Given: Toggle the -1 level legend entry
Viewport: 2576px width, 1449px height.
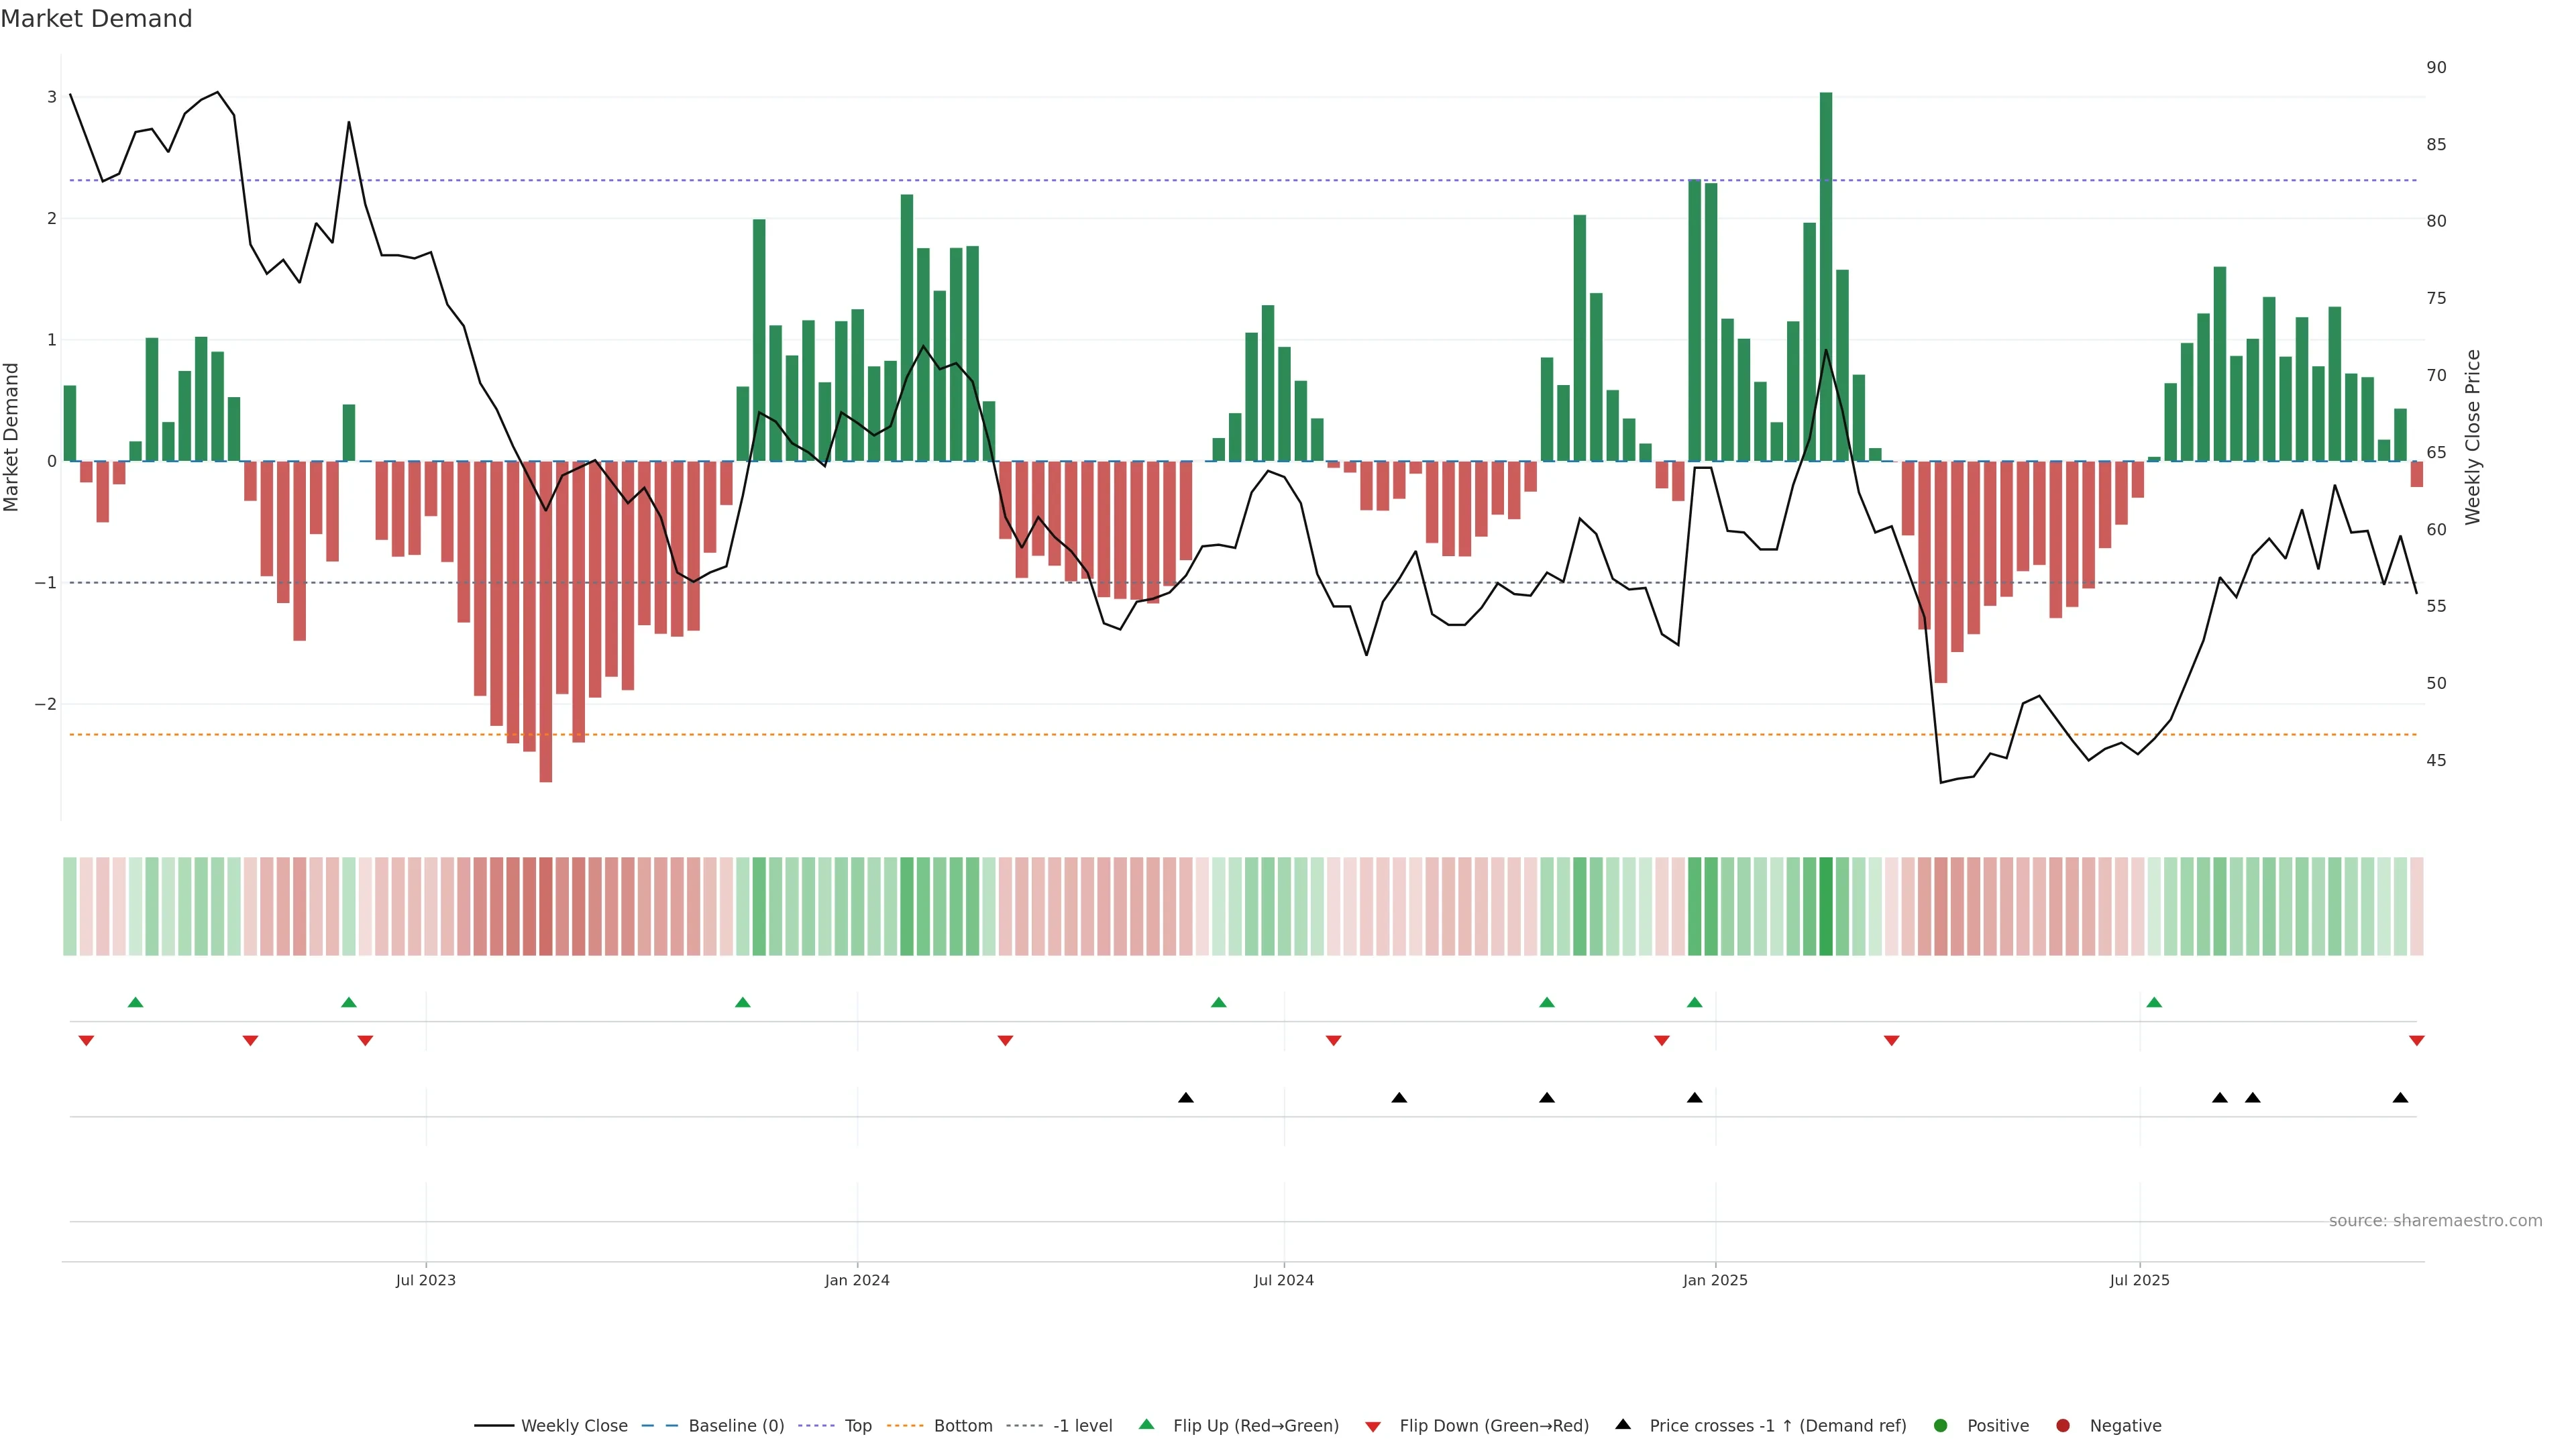Looking at the screenshot, I should [x=1082, y=1425].
